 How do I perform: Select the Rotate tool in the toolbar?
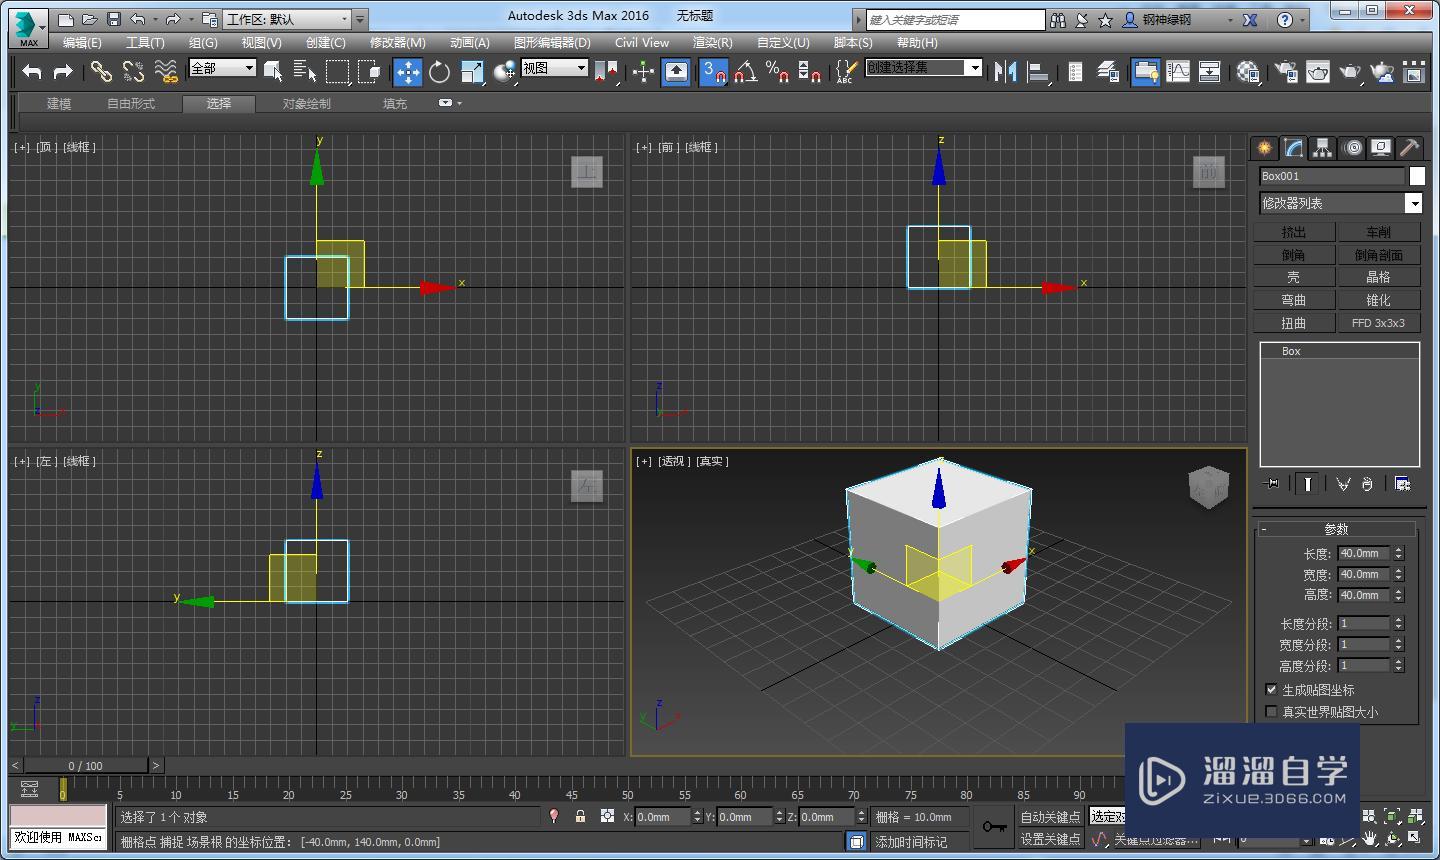439,71
